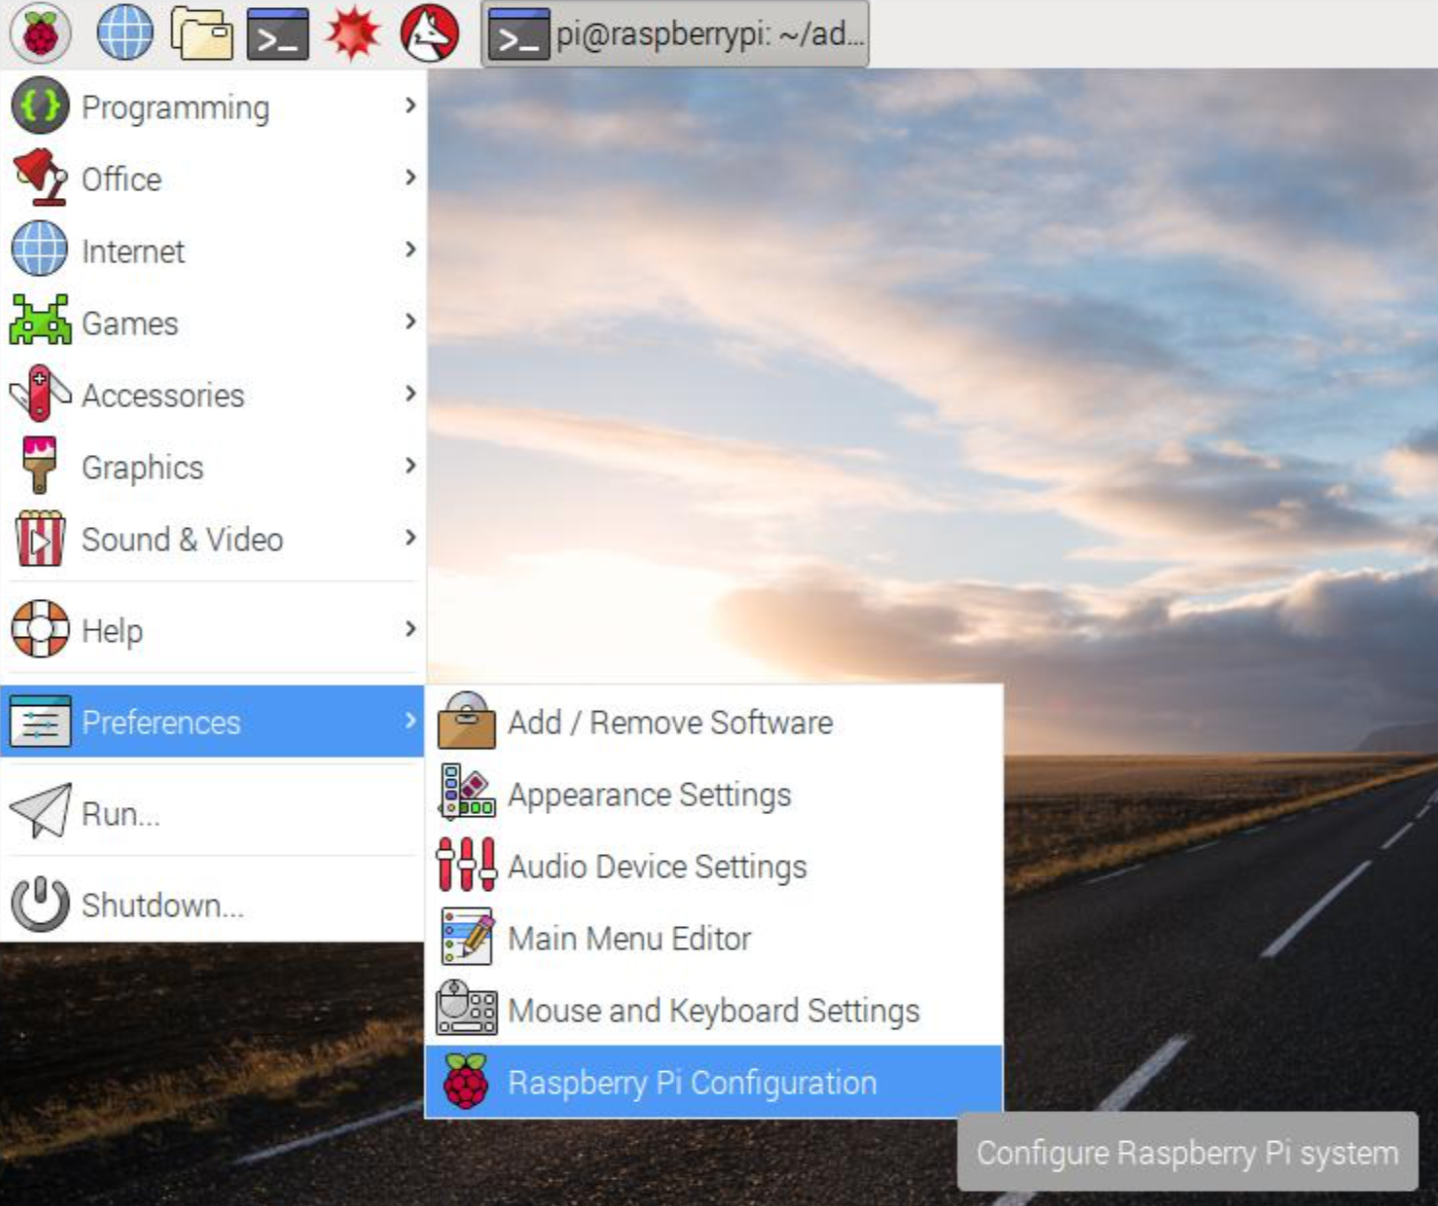The image size is (1438, 1206).
Task: Open Mouse and Keyboard Settings
Action: pos(714,1010)
